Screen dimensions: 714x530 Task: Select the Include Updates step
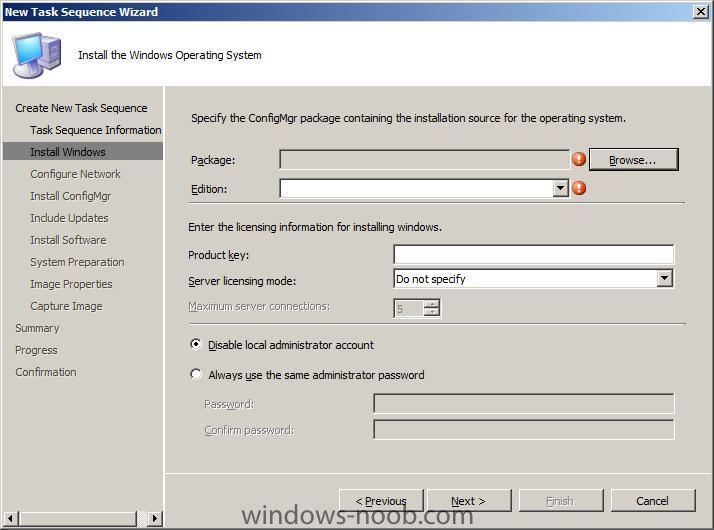pyautogui.click(x=69, y=218)
